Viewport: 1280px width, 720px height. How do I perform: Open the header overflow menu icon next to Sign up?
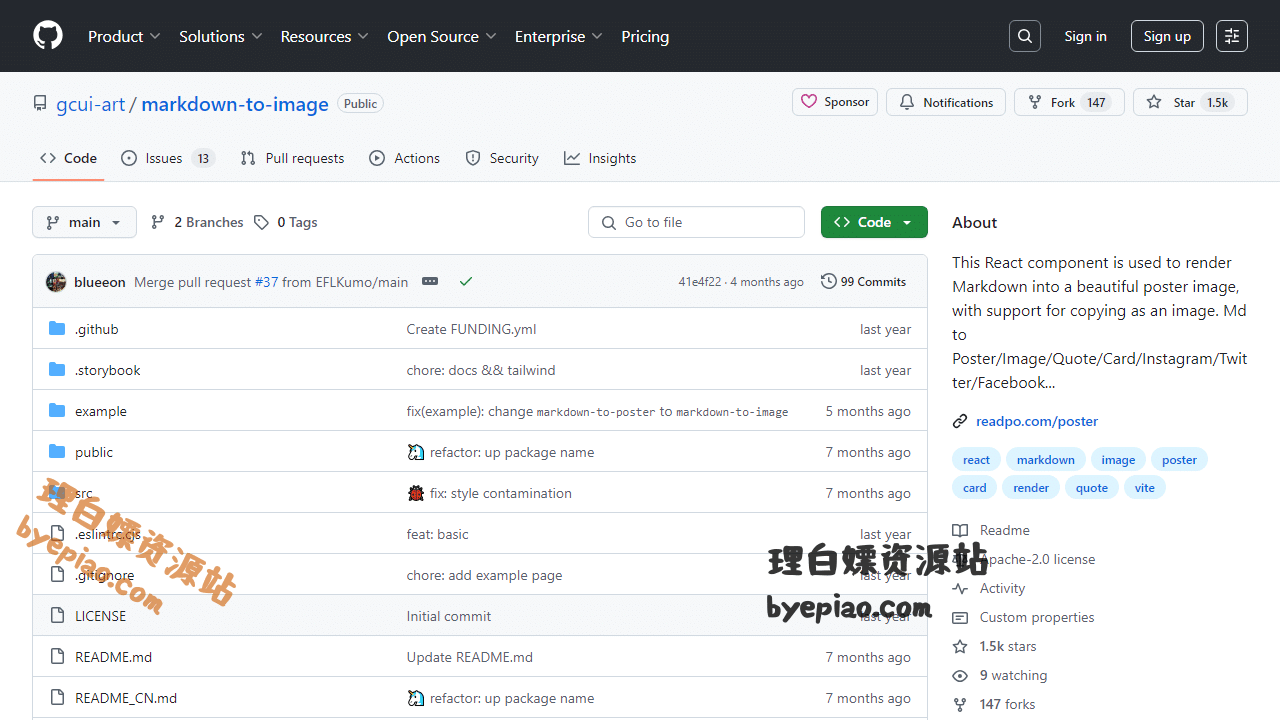(x=1232, y=36)
